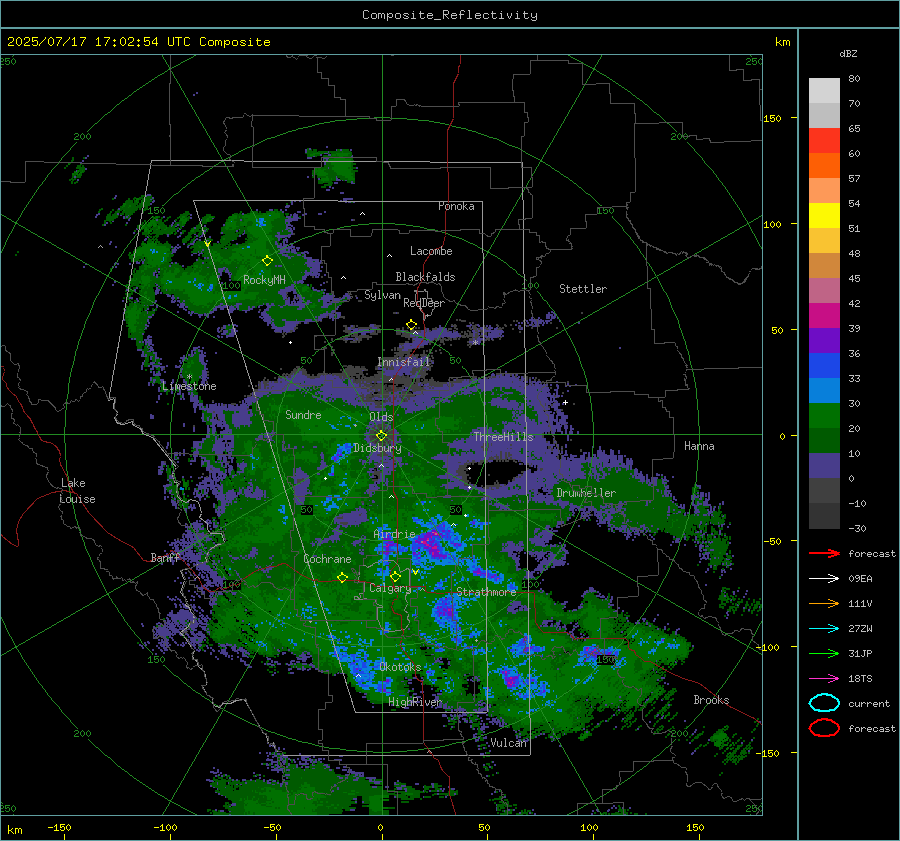Select the Banff map label
Screen dimensions: 900x841
pos(165,557)
